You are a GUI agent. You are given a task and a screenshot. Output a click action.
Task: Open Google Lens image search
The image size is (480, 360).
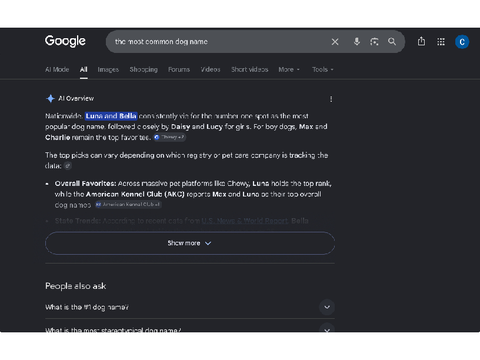tap(374, 42)
